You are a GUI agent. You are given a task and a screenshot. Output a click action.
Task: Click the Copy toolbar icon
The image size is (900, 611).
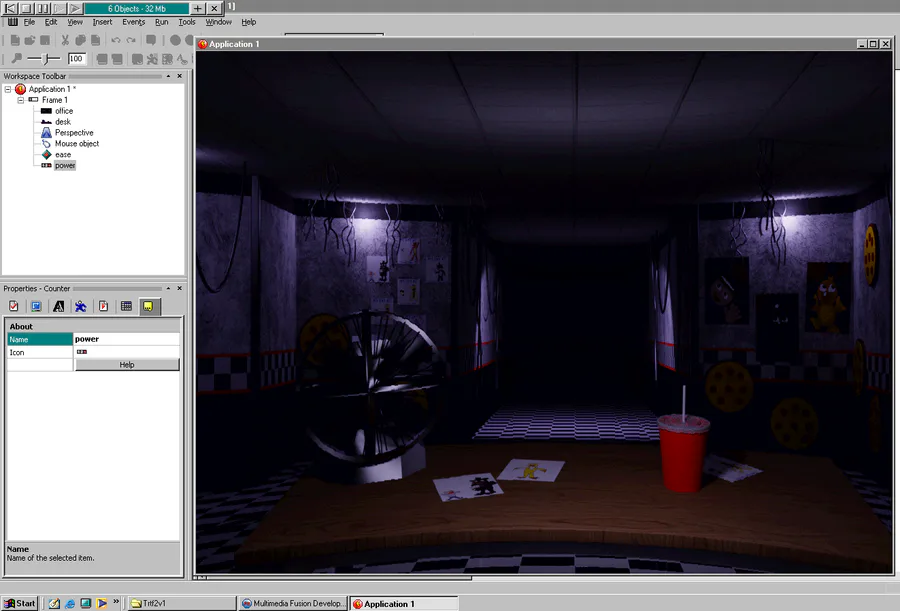tap(80, 40)
